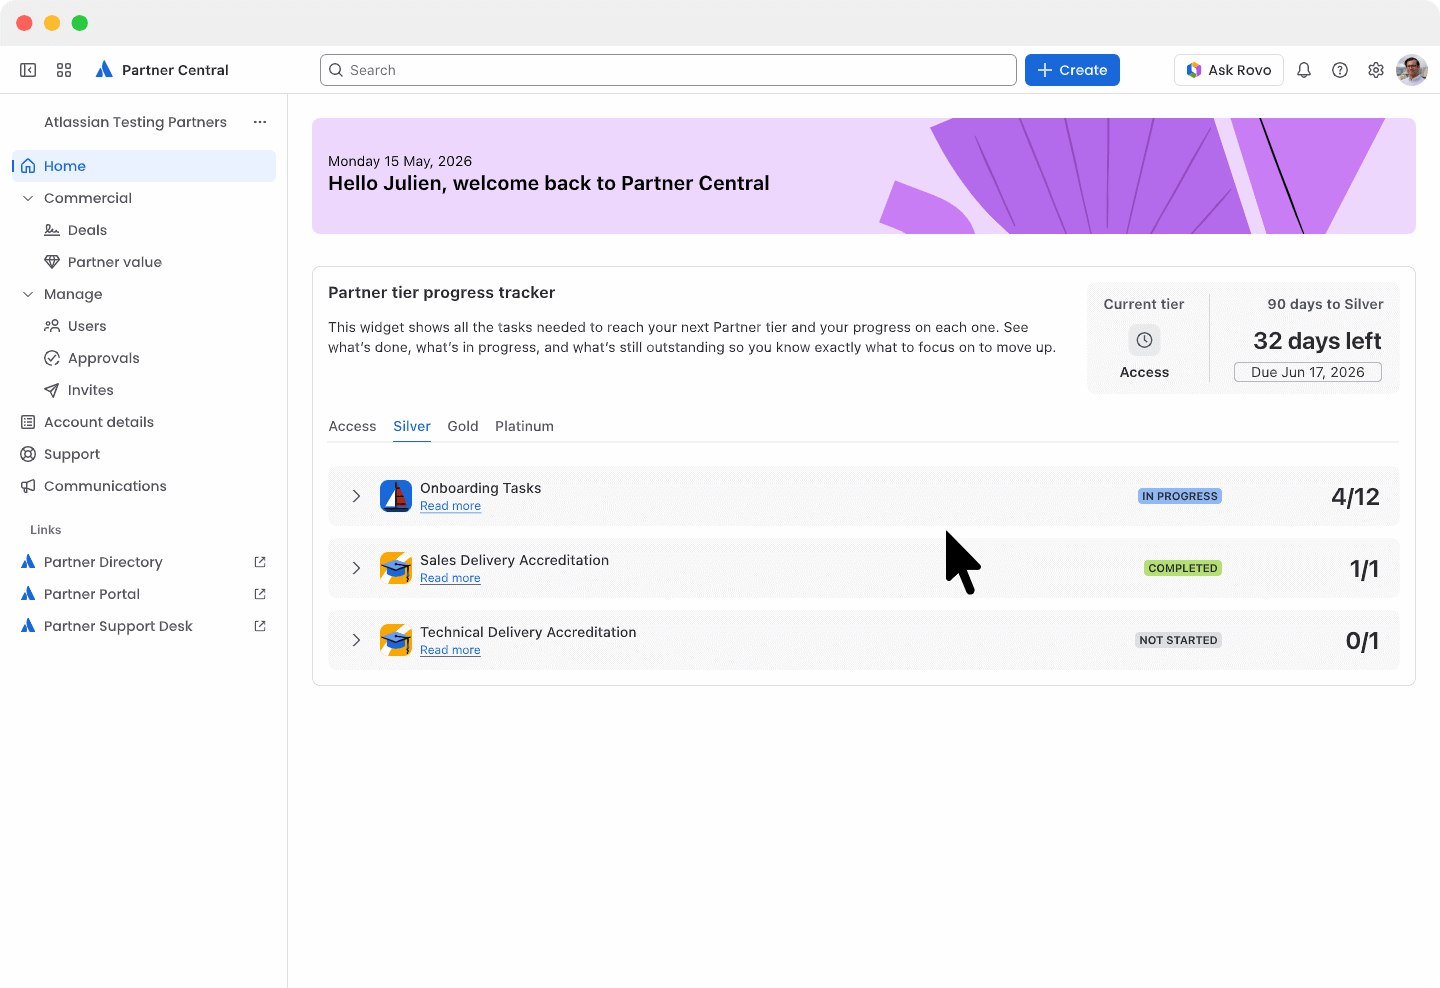1440x988 pixels.
Task: Click the Search input field
Action: [x=668, y=70]
